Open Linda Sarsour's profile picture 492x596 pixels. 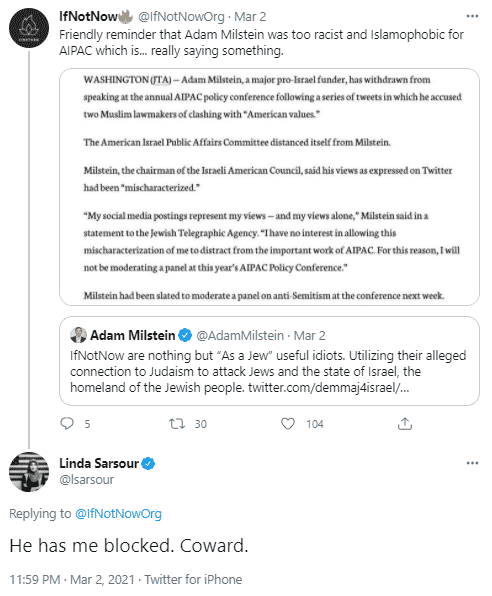(29, 472)
